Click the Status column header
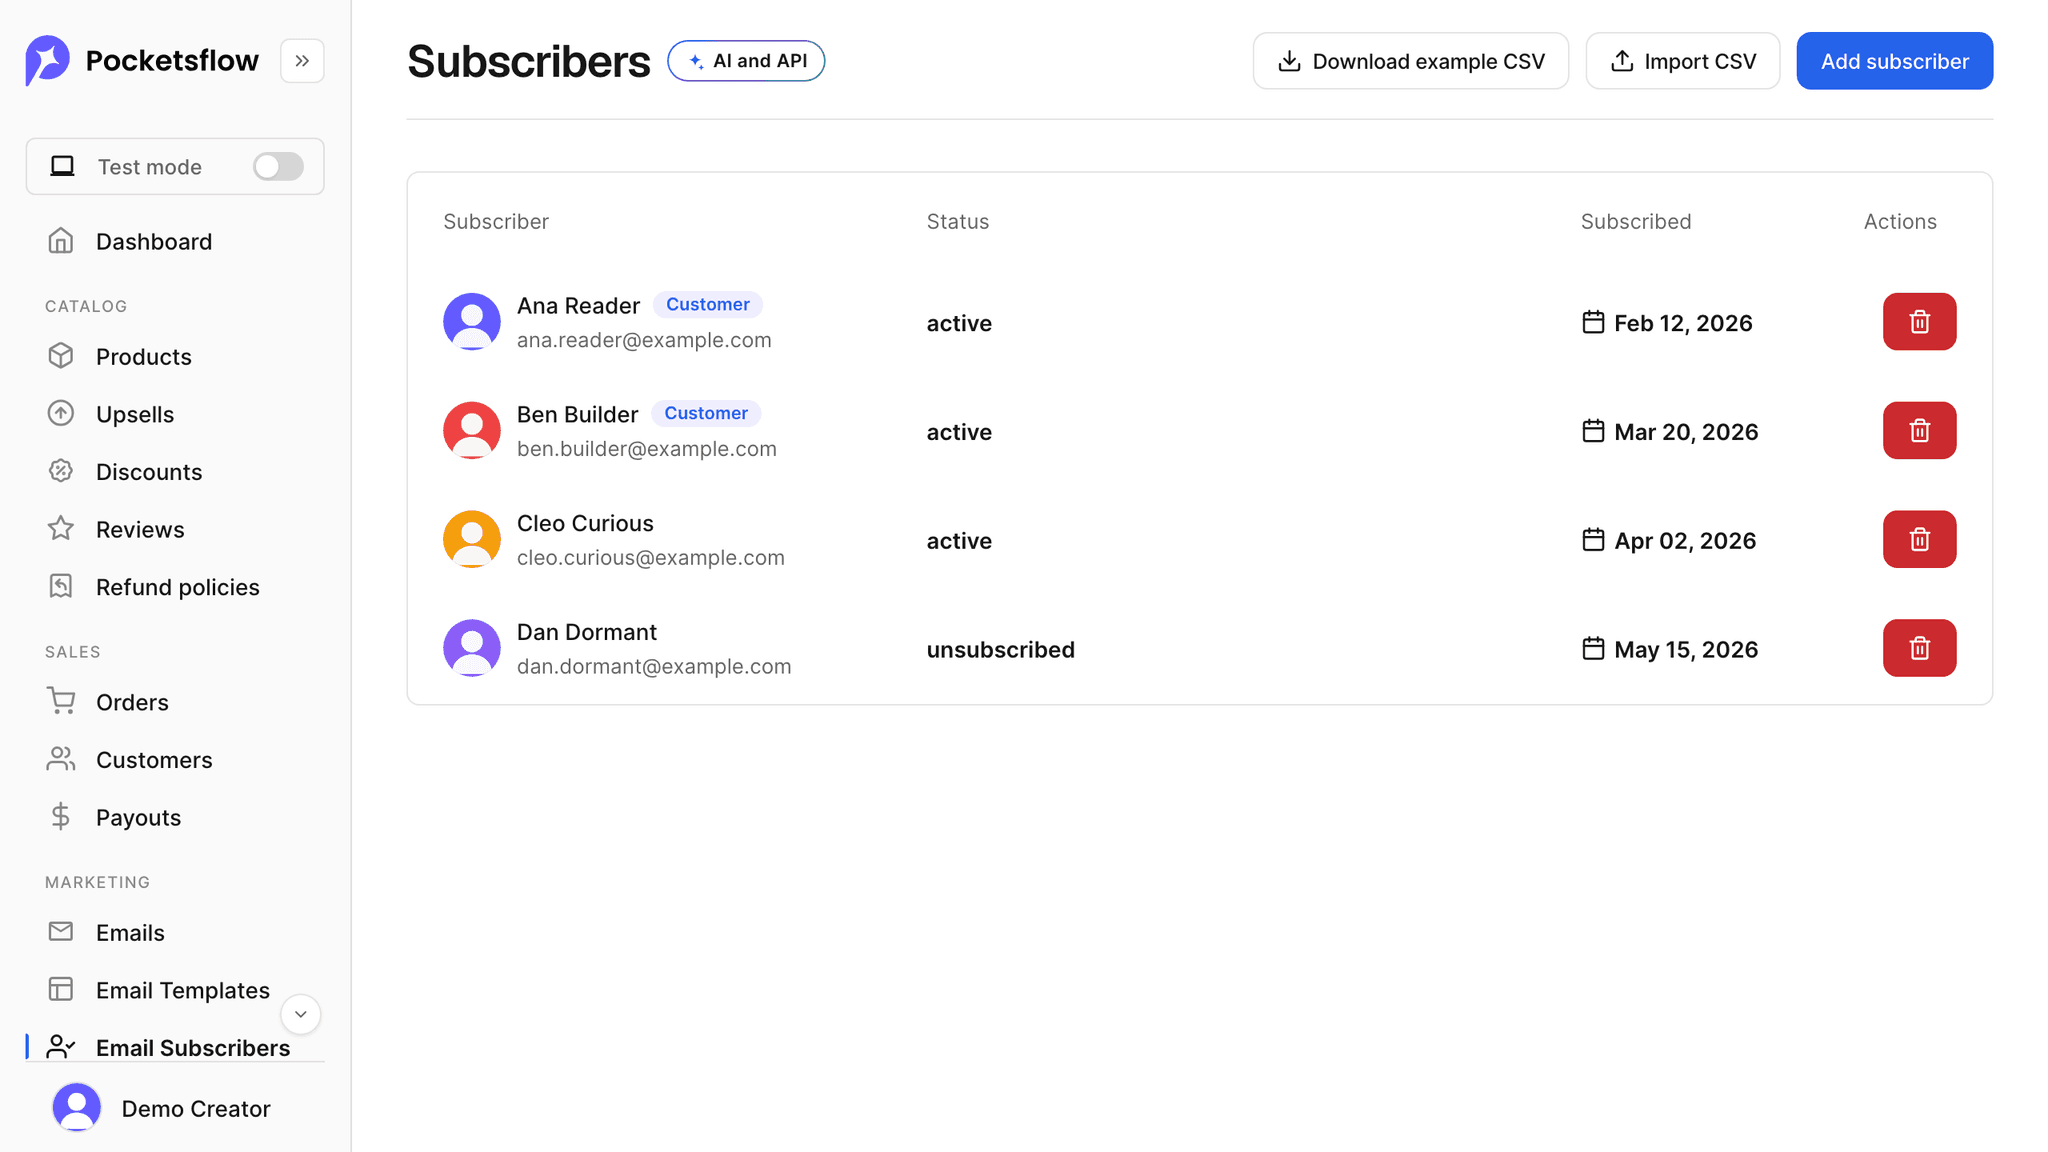Screen dimensions: 2048x1152 tap(958, 221)
